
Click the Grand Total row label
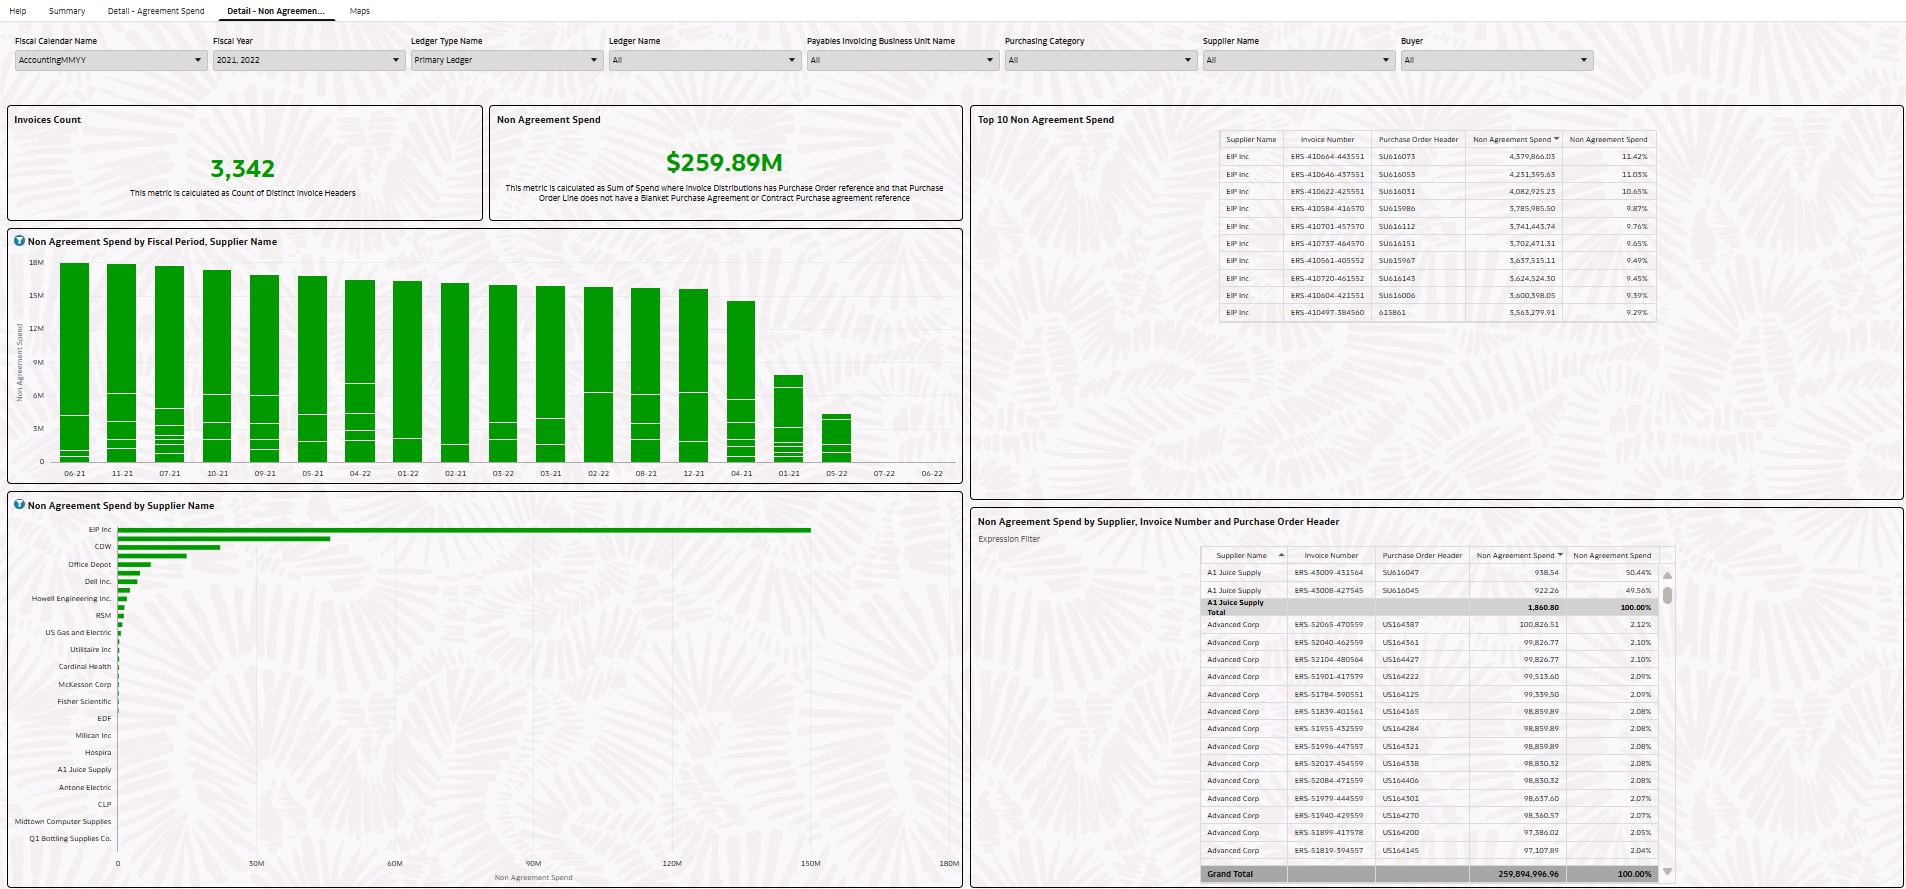tap(1230, 874)
